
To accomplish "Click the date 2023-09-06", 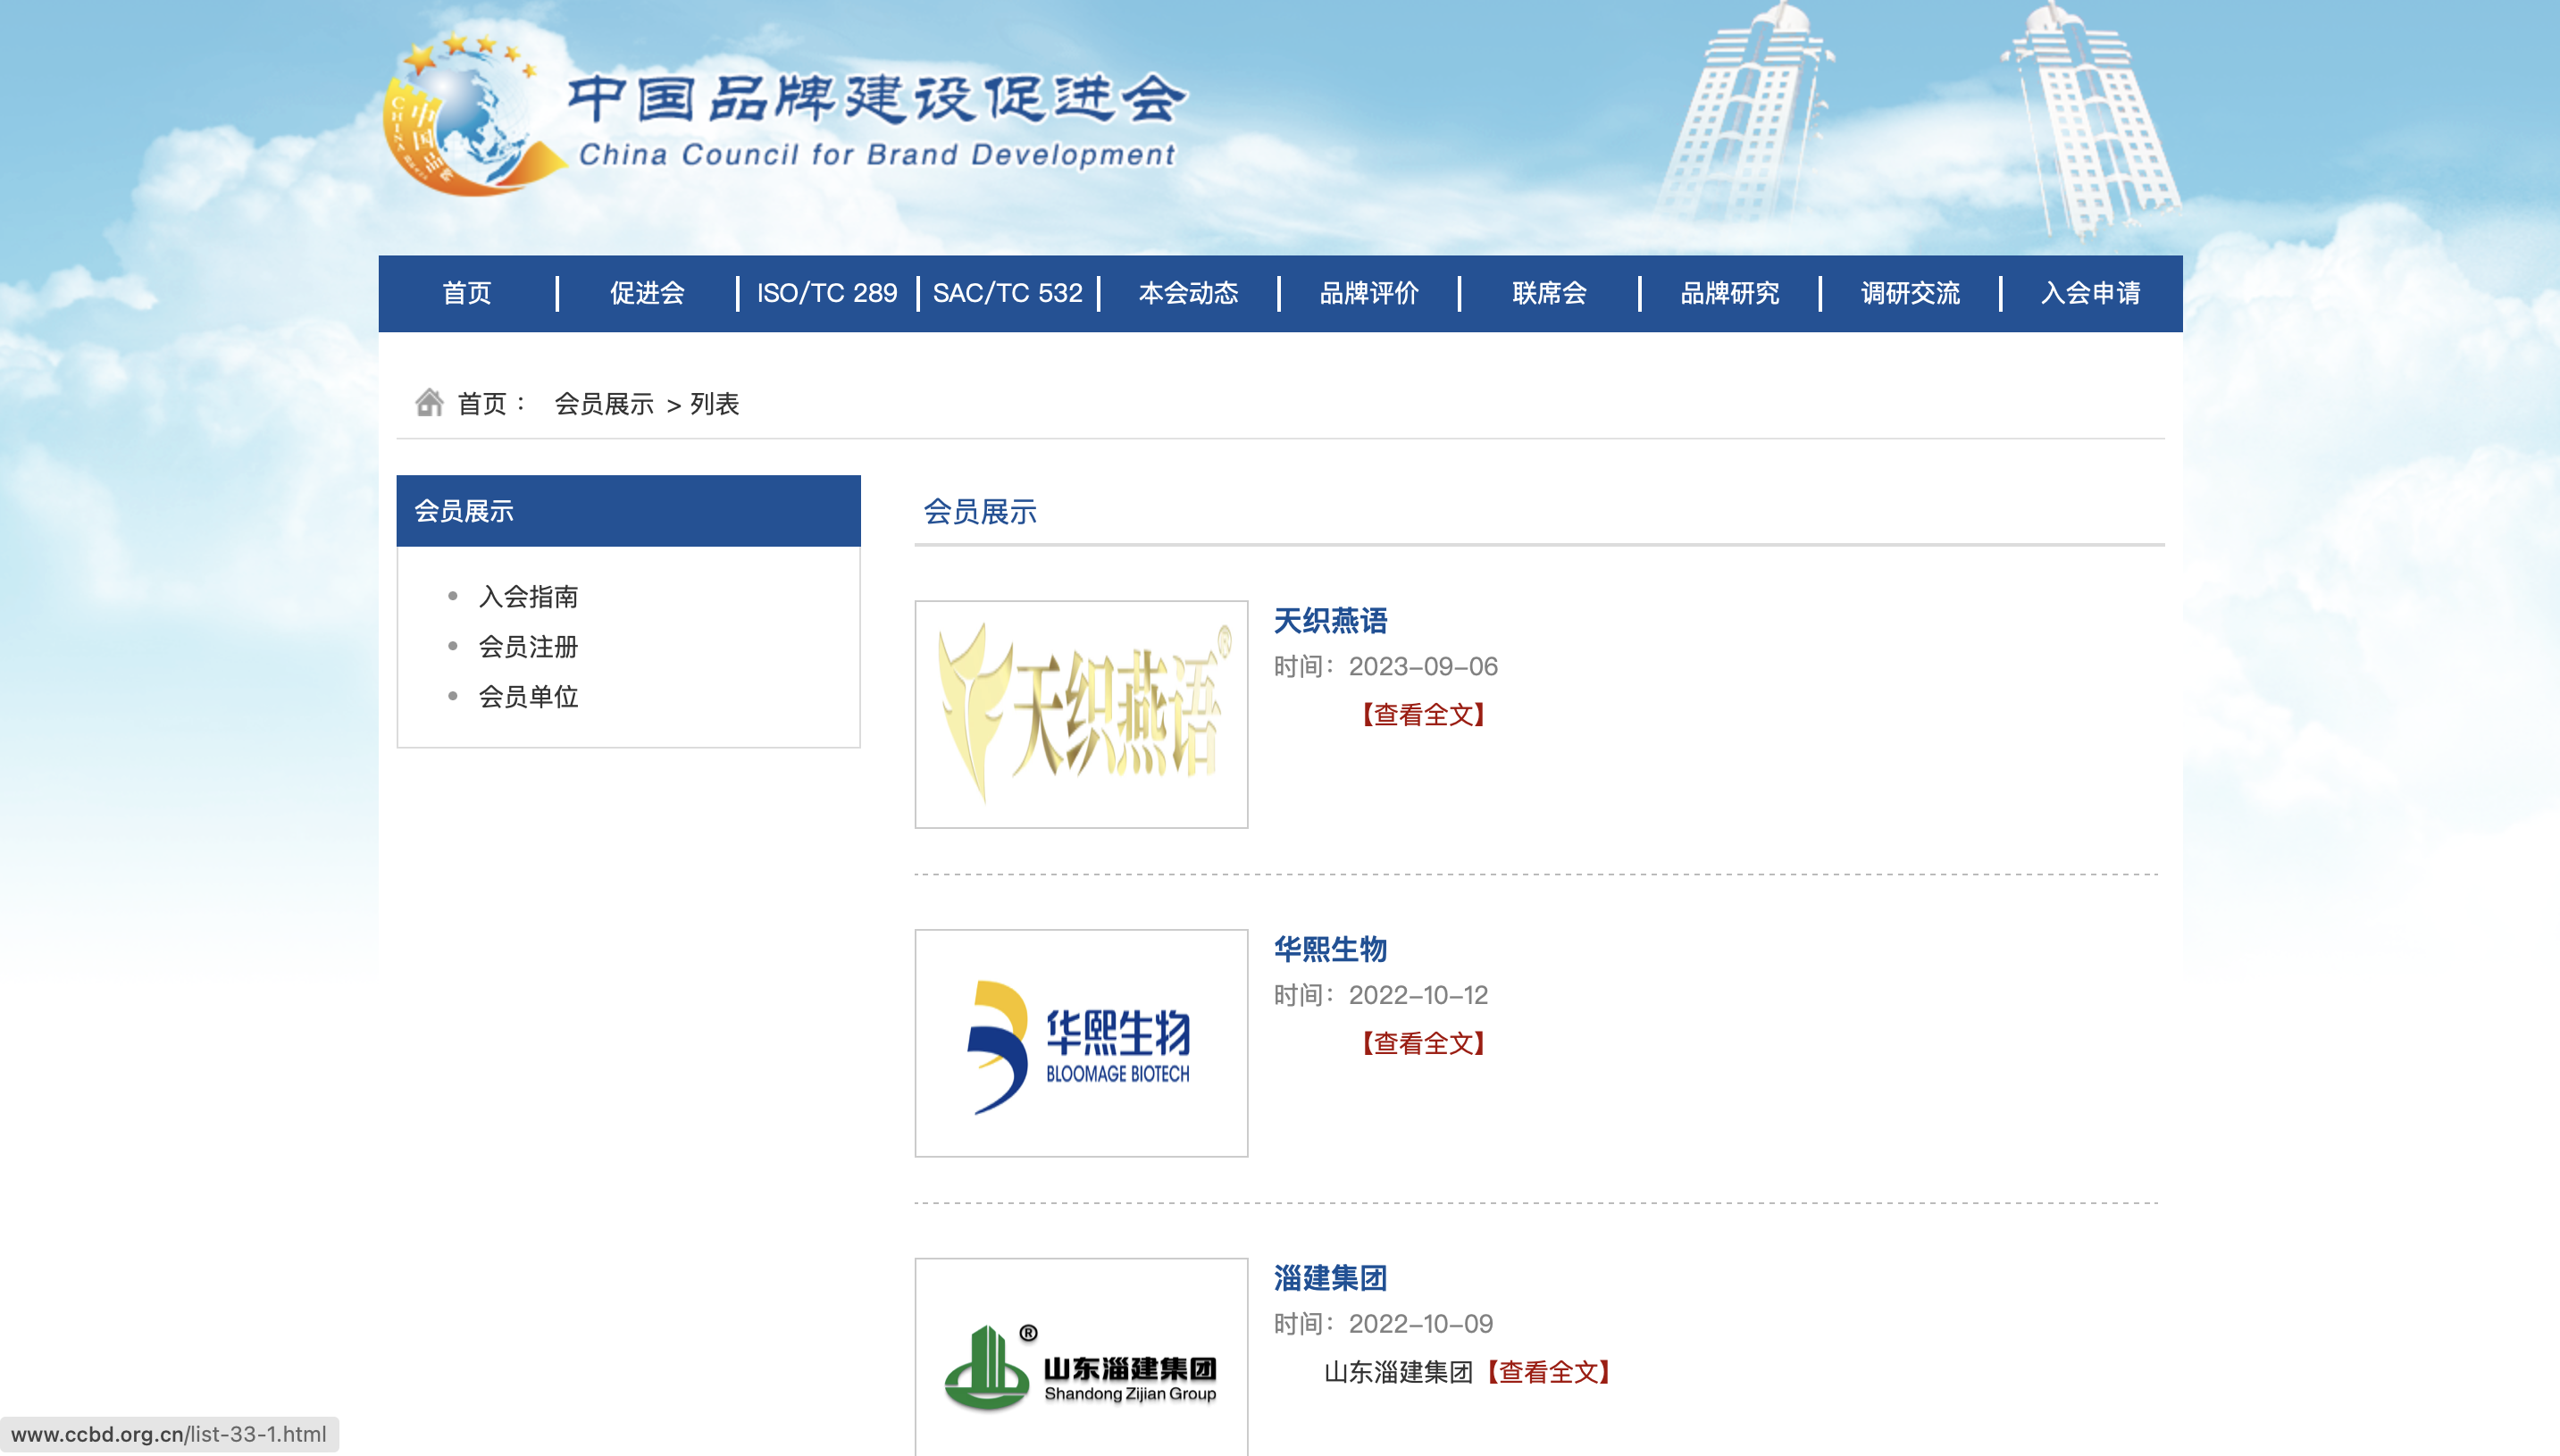I will (1423, 667).
